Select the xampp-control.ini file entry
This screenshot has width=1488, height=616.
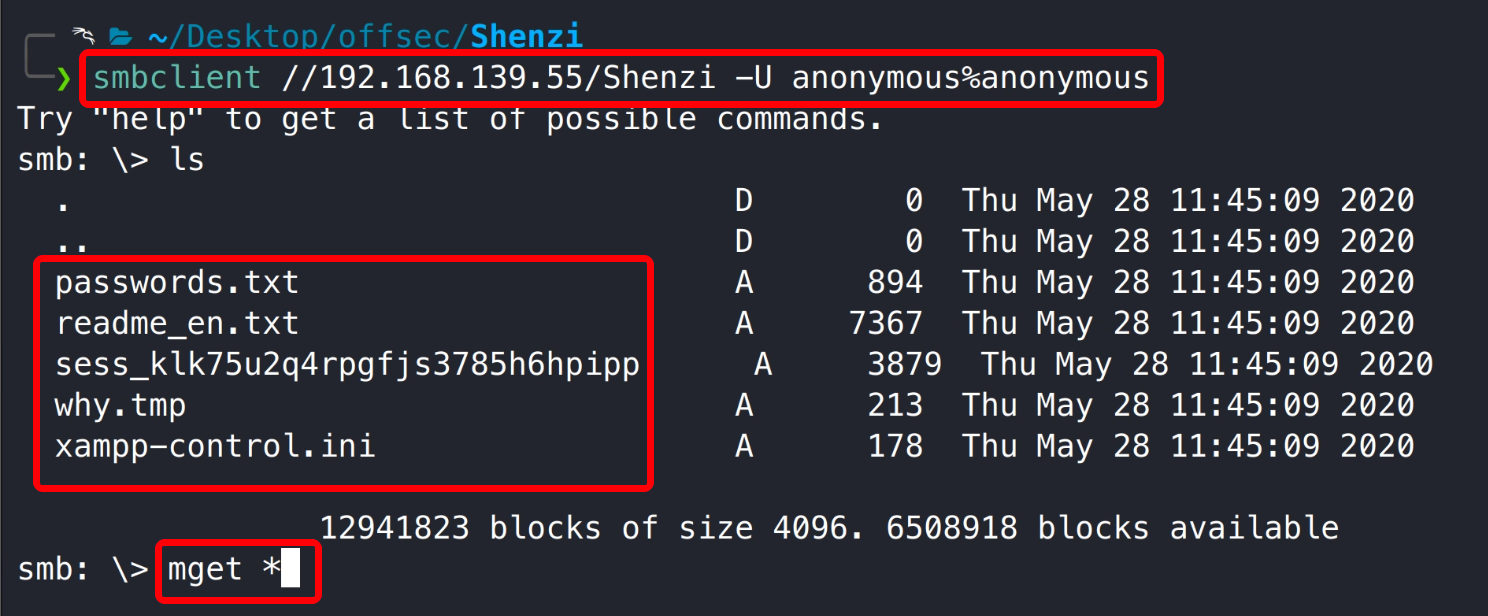click(215, 445)
